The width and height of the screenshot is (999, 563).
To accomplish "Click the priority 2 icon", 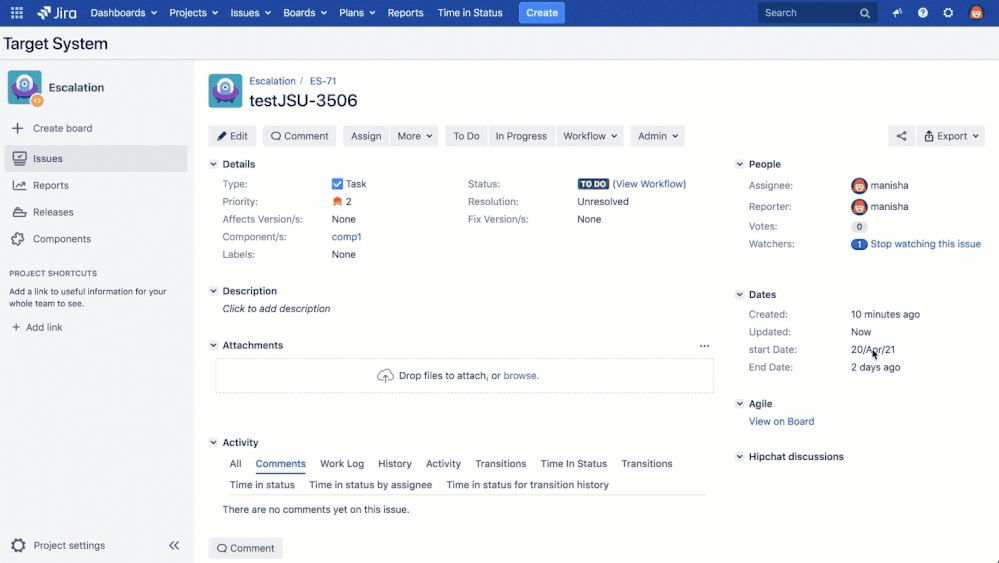I will coord(337,201).
